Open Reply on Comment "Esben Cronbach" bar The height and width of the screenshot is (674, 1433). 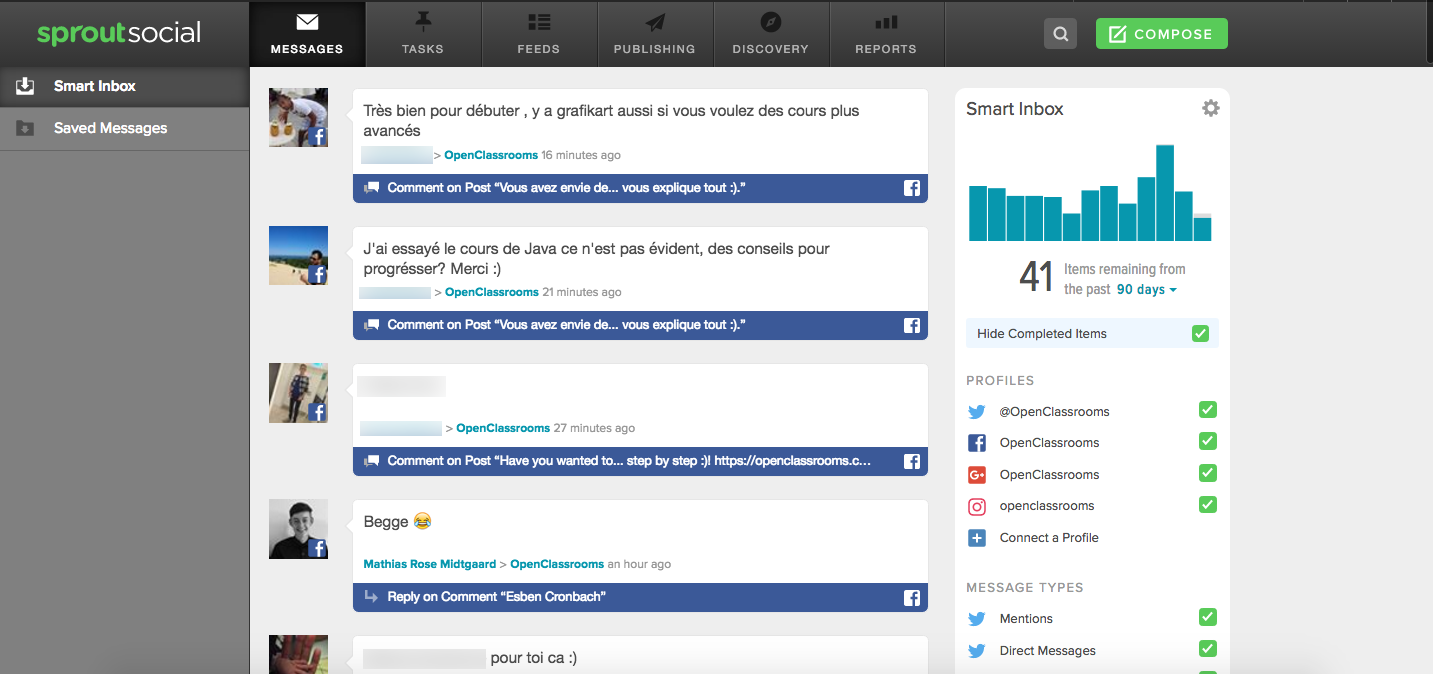pos(640,597)
